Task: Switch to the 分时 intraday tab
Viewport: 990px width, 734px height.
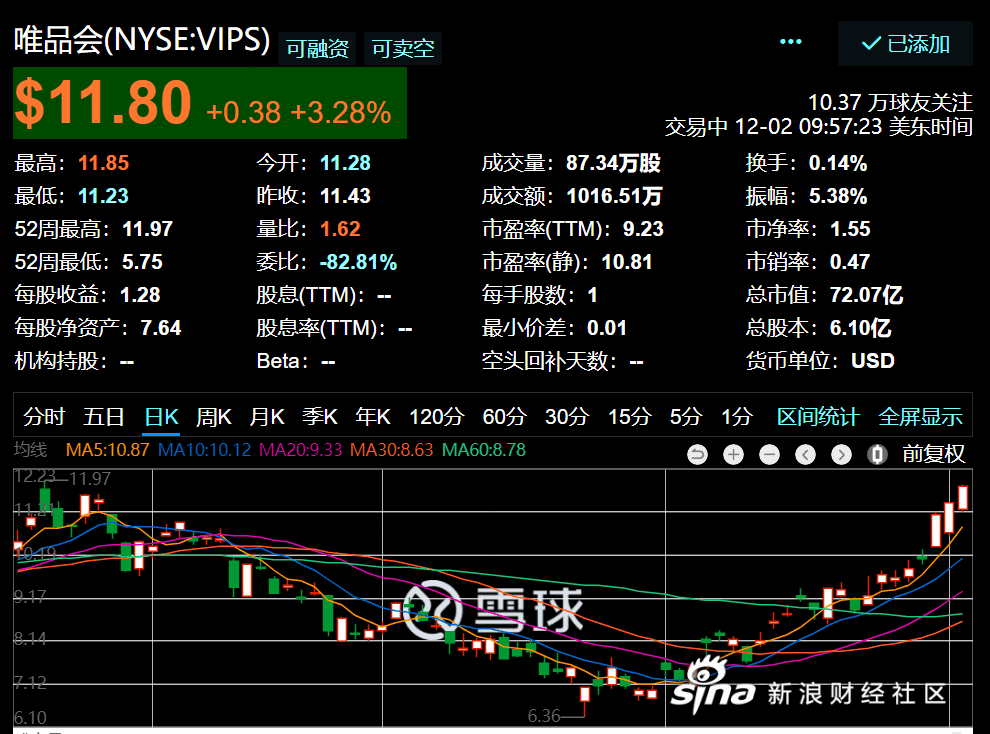Action: (44, 417)
